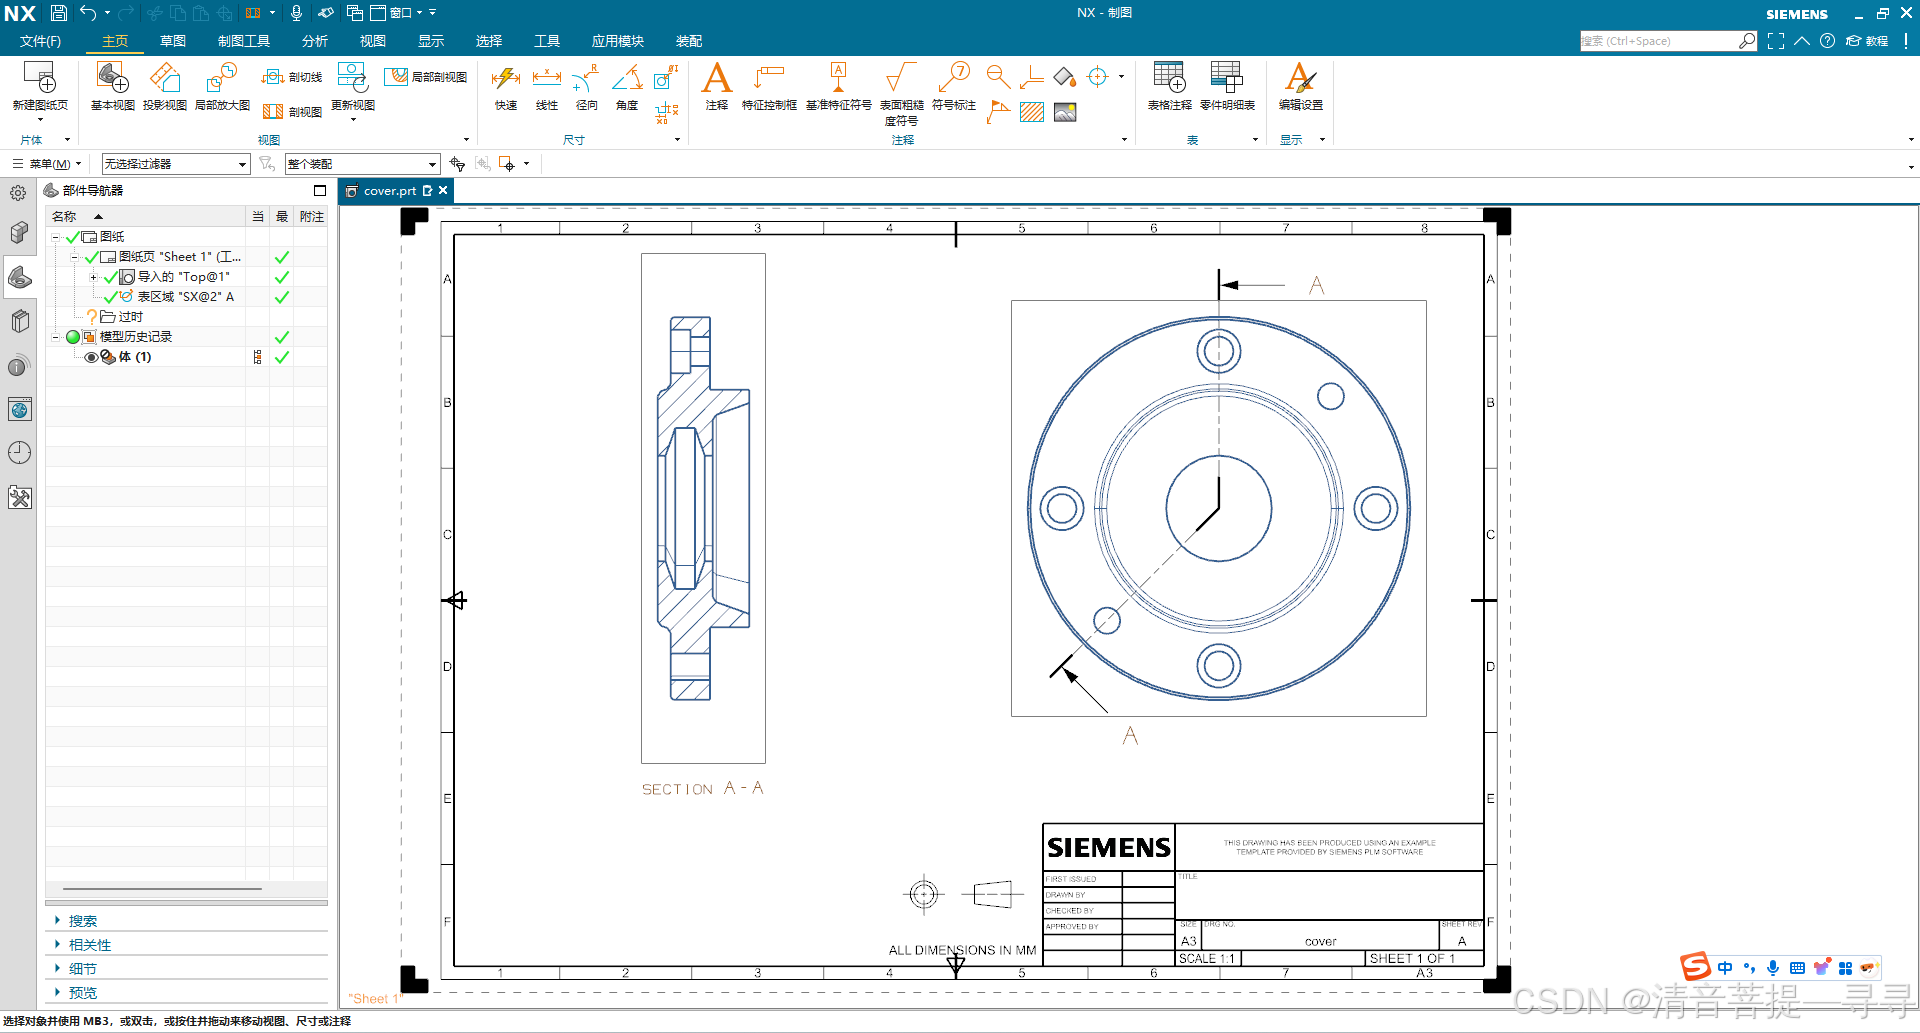
Task: Select the Linear dimension (线性) tool
Action: pyautogui.click(x=547, y=86)
